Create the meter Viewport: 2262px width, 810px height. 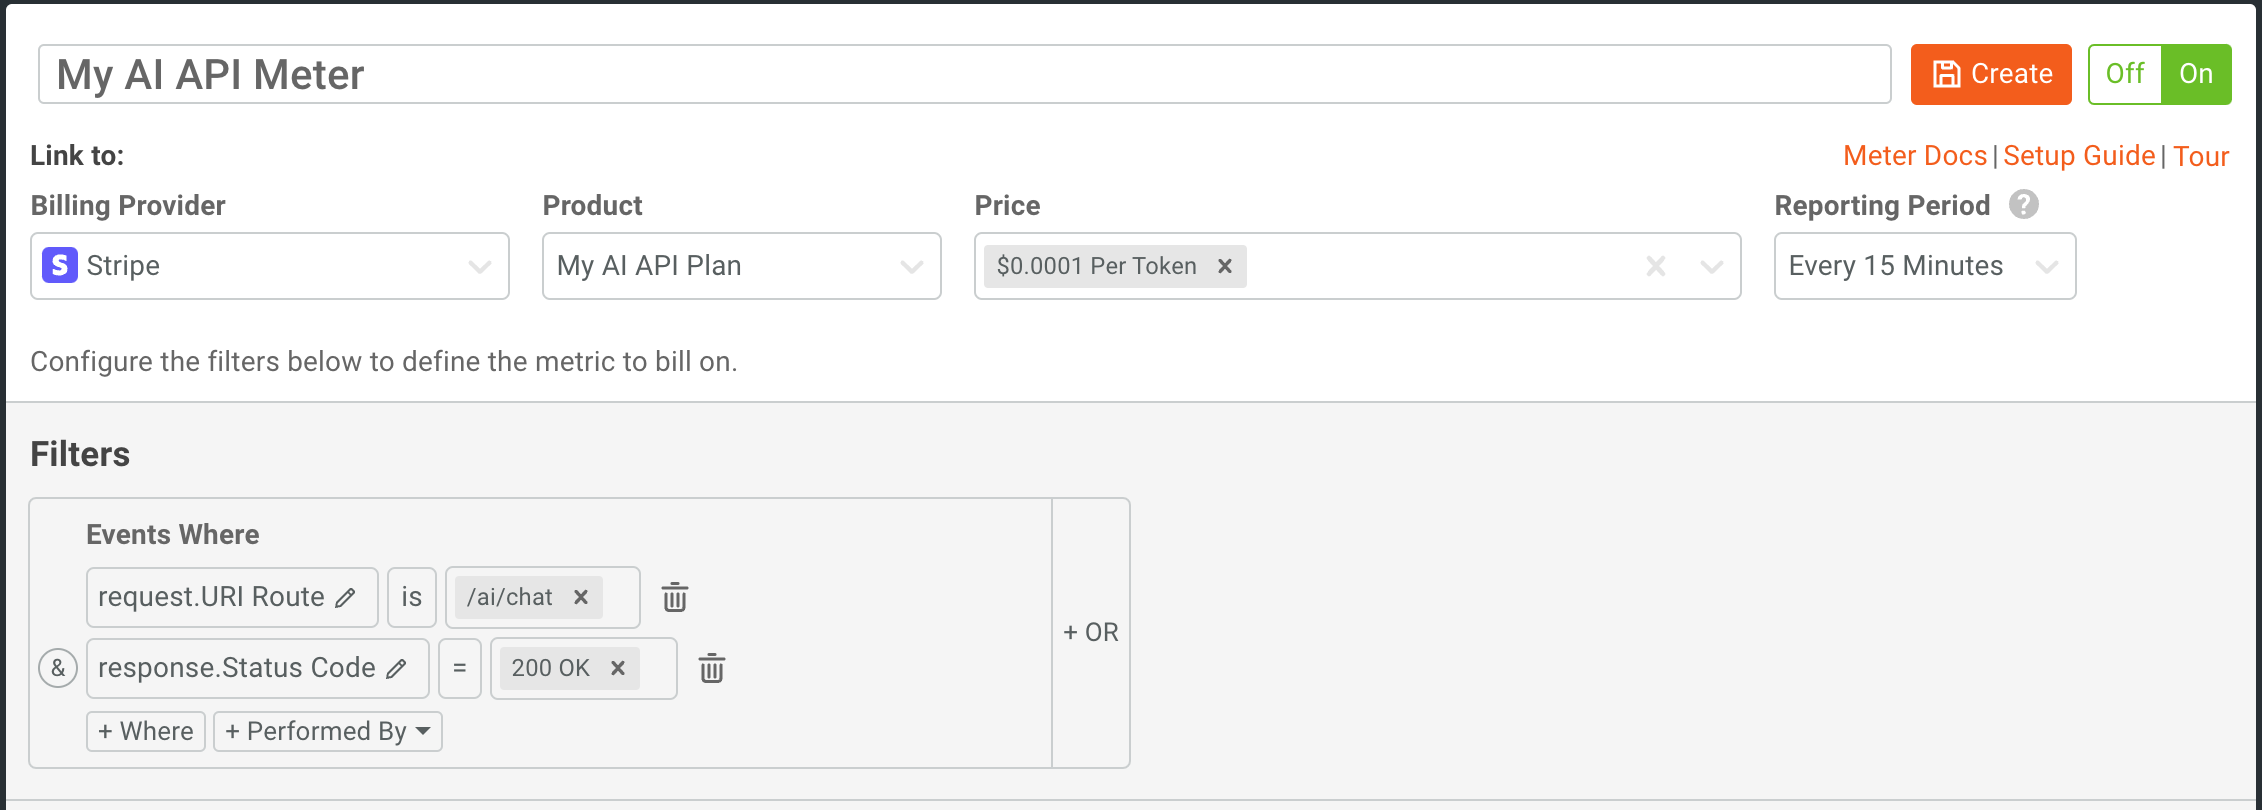point(1990,73)
